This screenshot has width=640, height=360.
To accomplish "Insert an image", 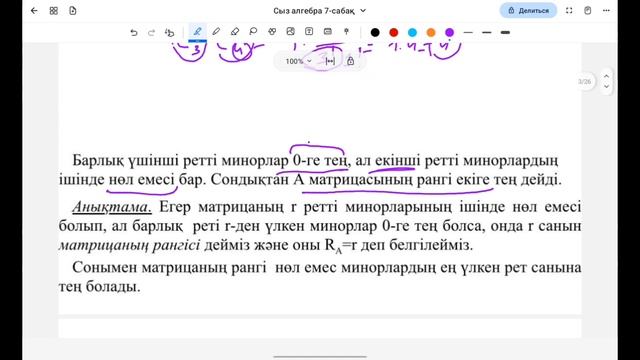I will coord(291,31).
